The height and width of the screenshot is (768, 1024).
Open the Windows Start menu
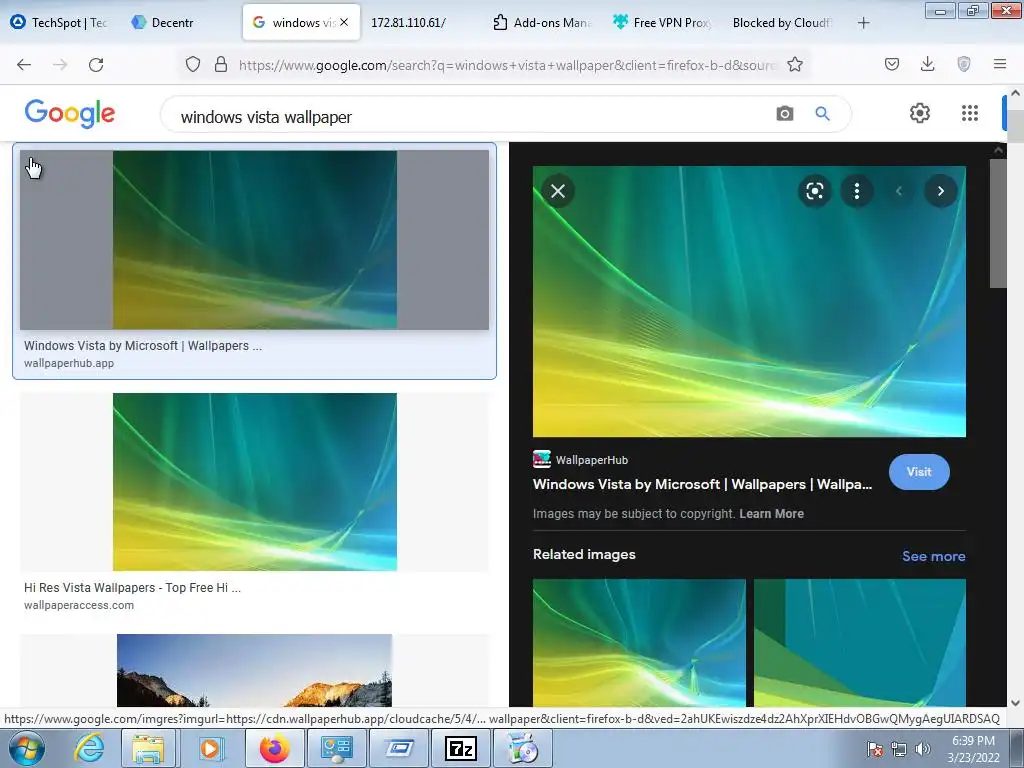tap(27, 748)
